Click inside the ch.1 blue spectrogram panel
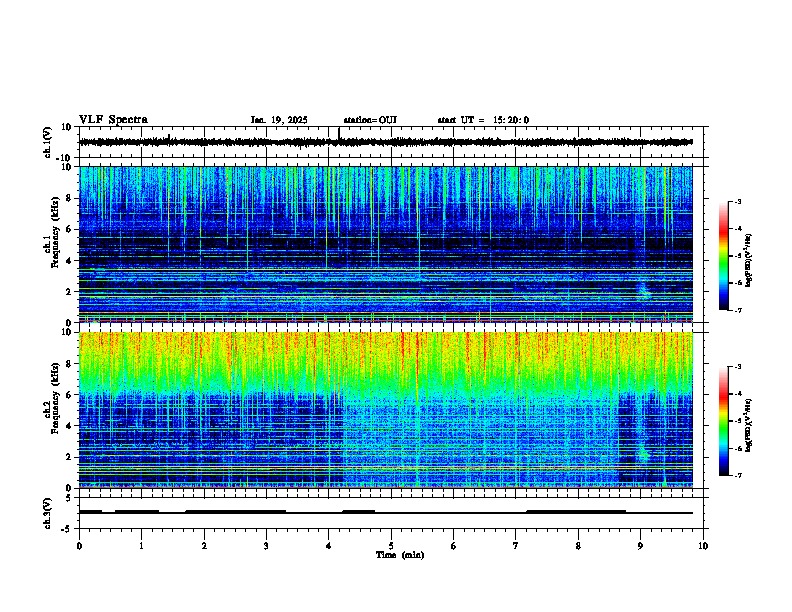The height and width of the screenshot is (612, 792). point(385,244)
